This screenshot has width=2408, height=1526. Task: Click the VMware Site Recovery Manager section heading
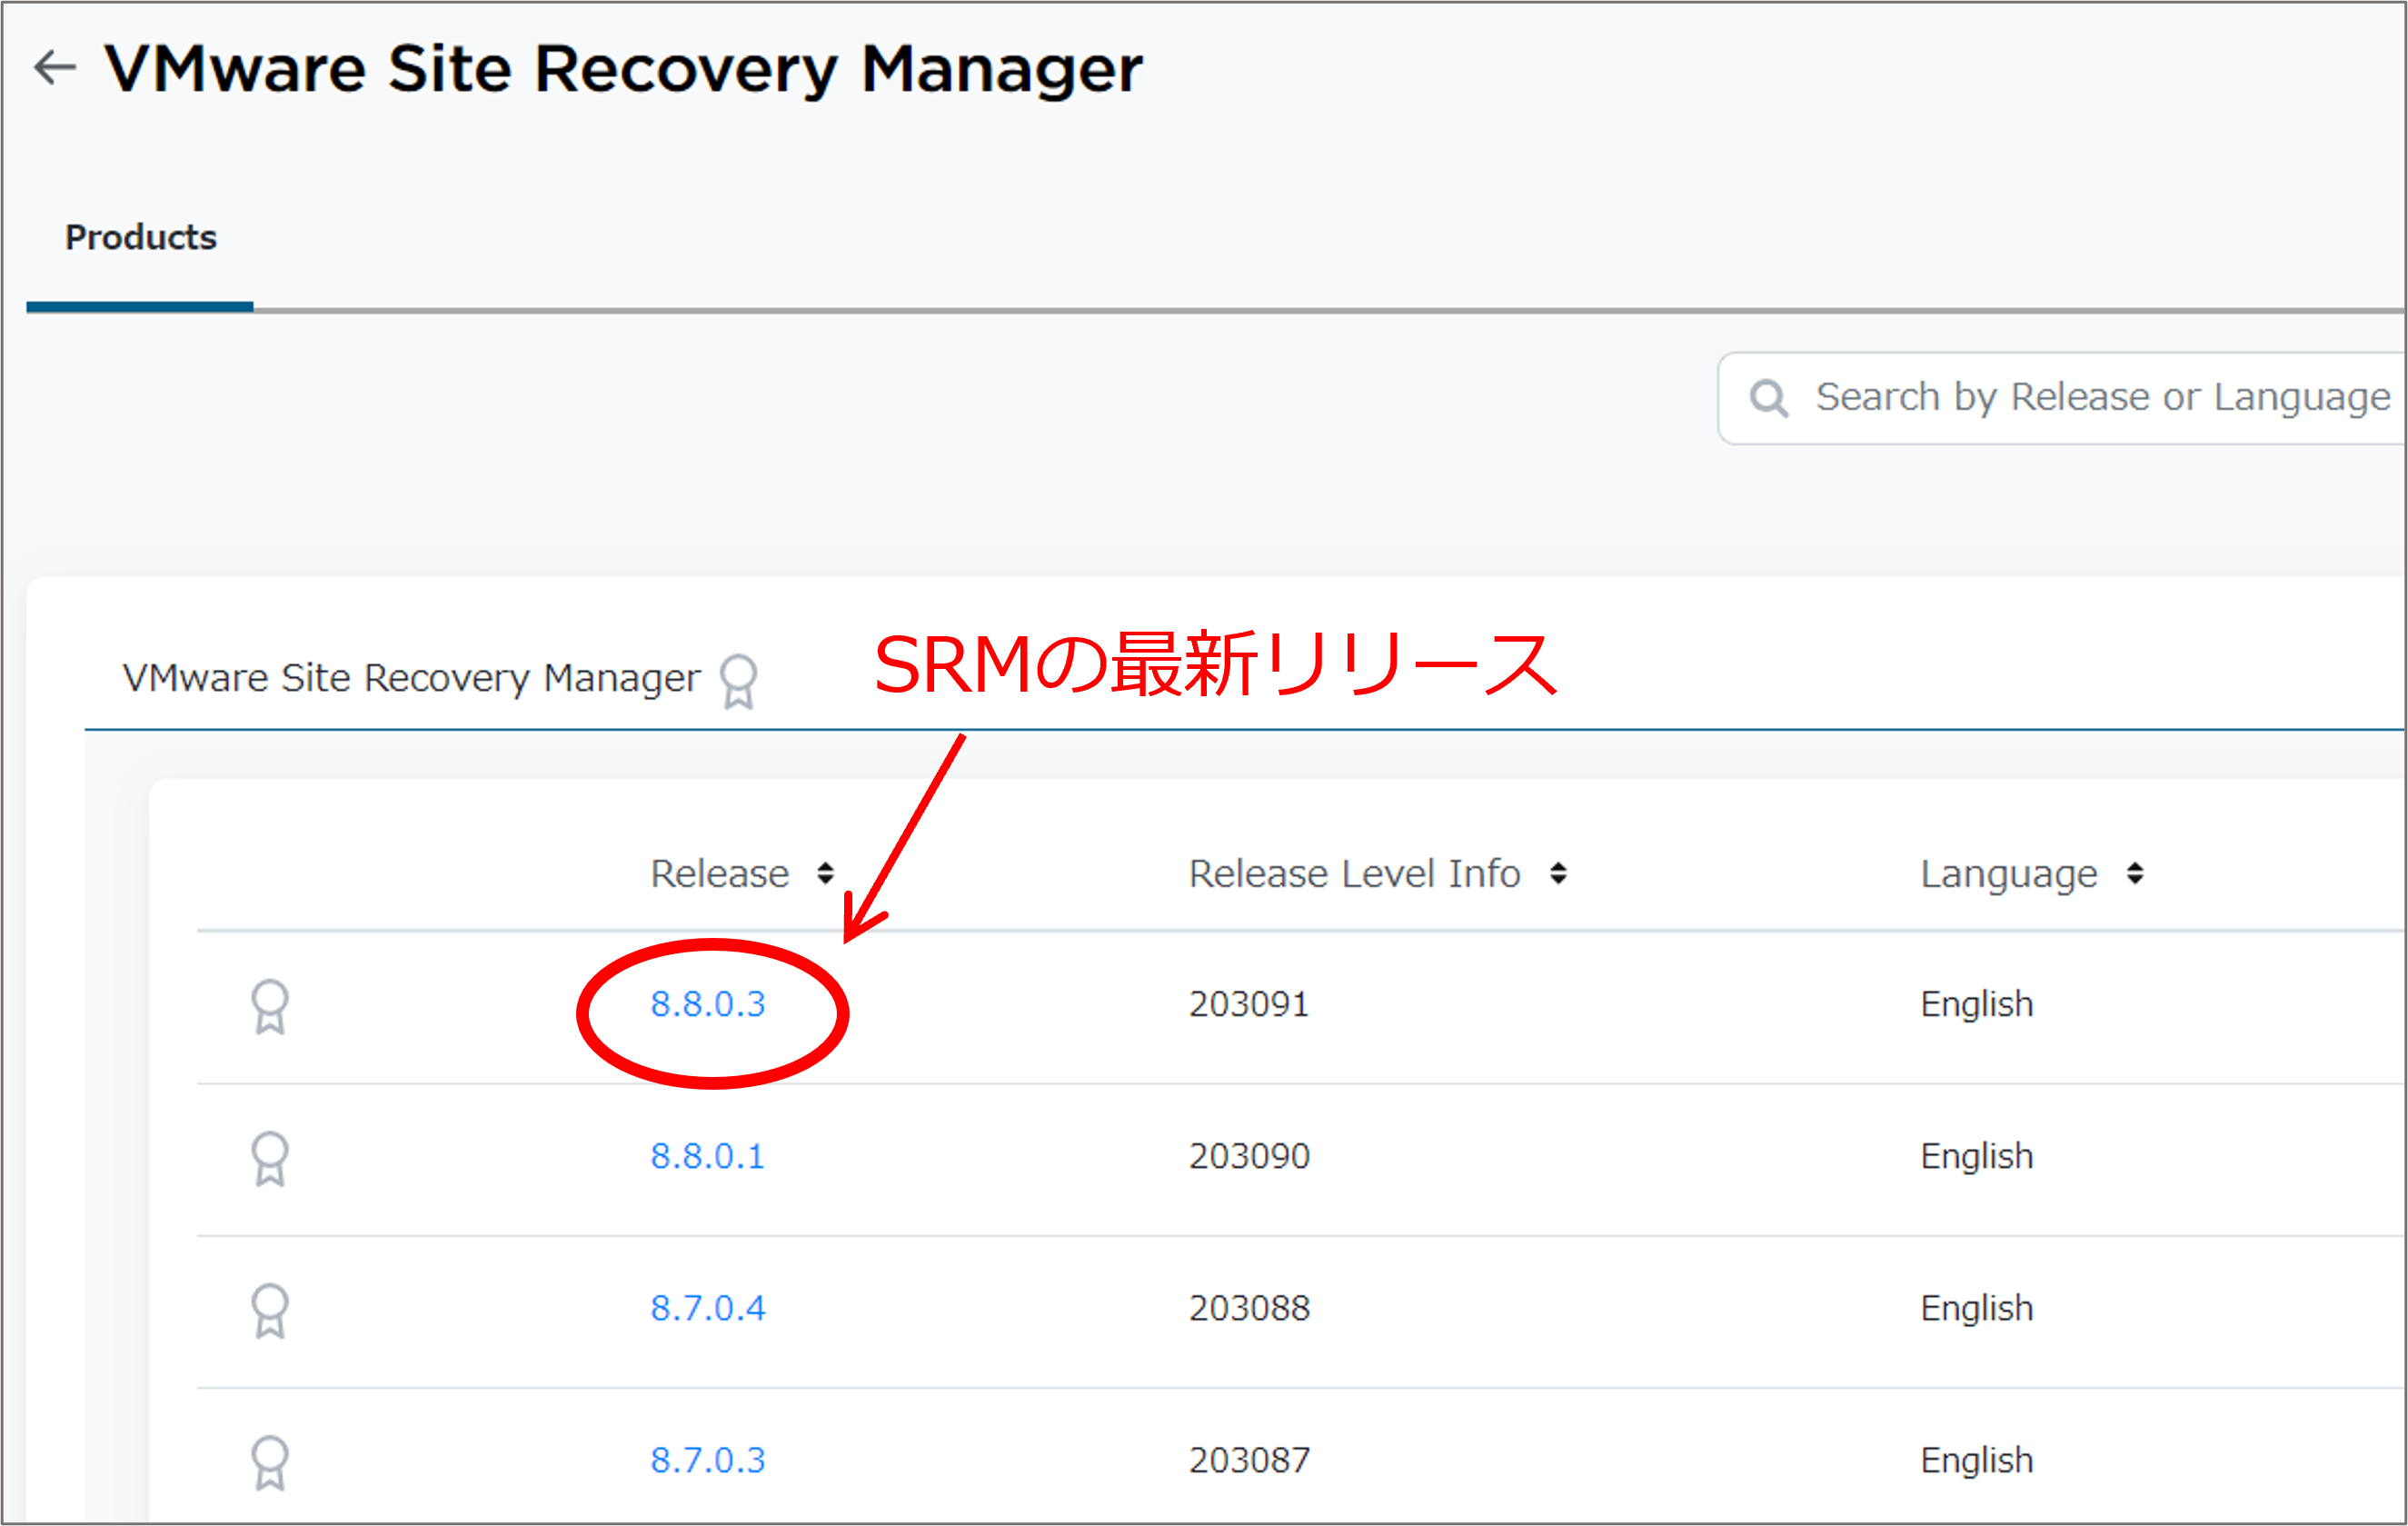click(x=411, y=678)
